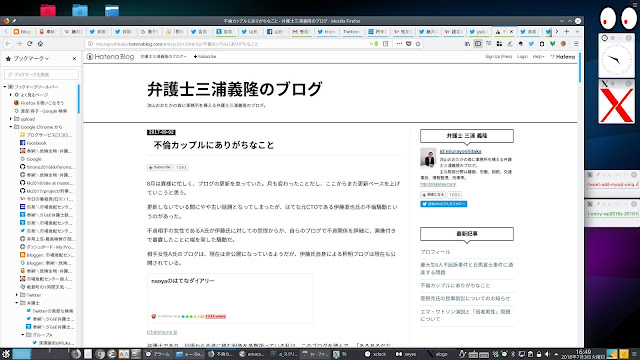
Task: Collapse the Google Chrome から bookmark folder
Action: click(x=11, y=127)
